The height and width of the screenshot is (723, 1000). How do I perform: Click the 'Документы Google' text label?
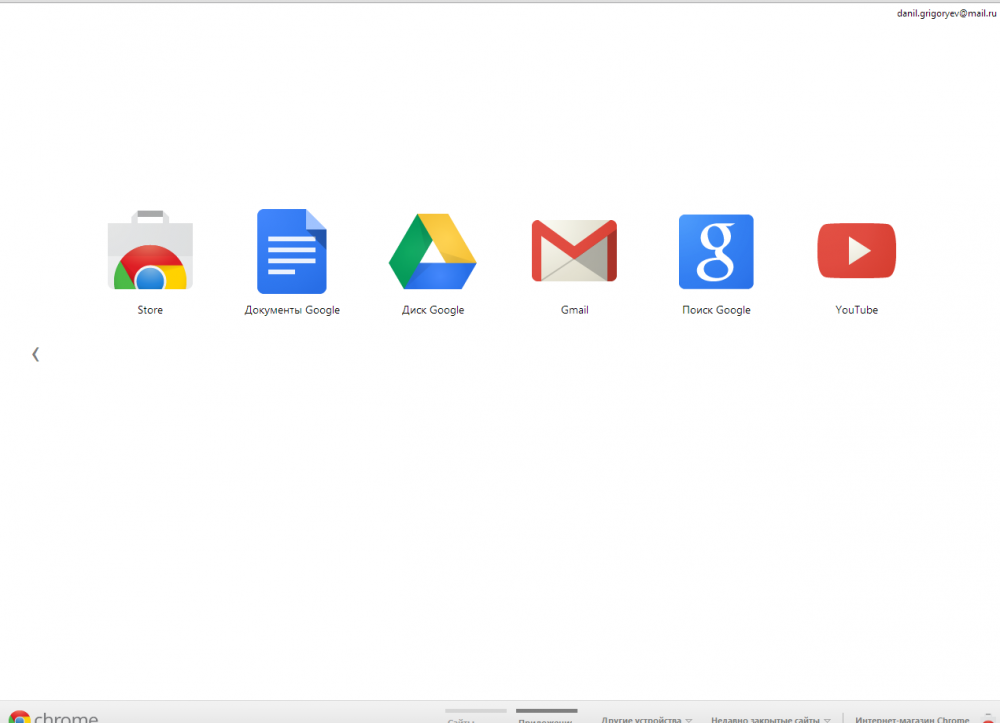[x=292, y=310]
